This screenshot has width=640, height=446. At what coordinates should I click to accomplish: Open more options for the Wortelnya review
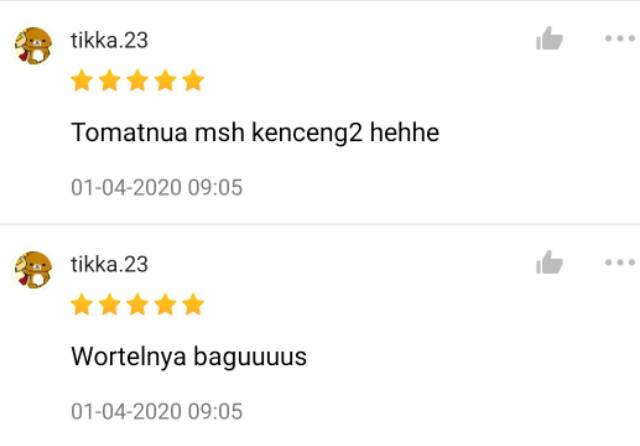(620, 262)
